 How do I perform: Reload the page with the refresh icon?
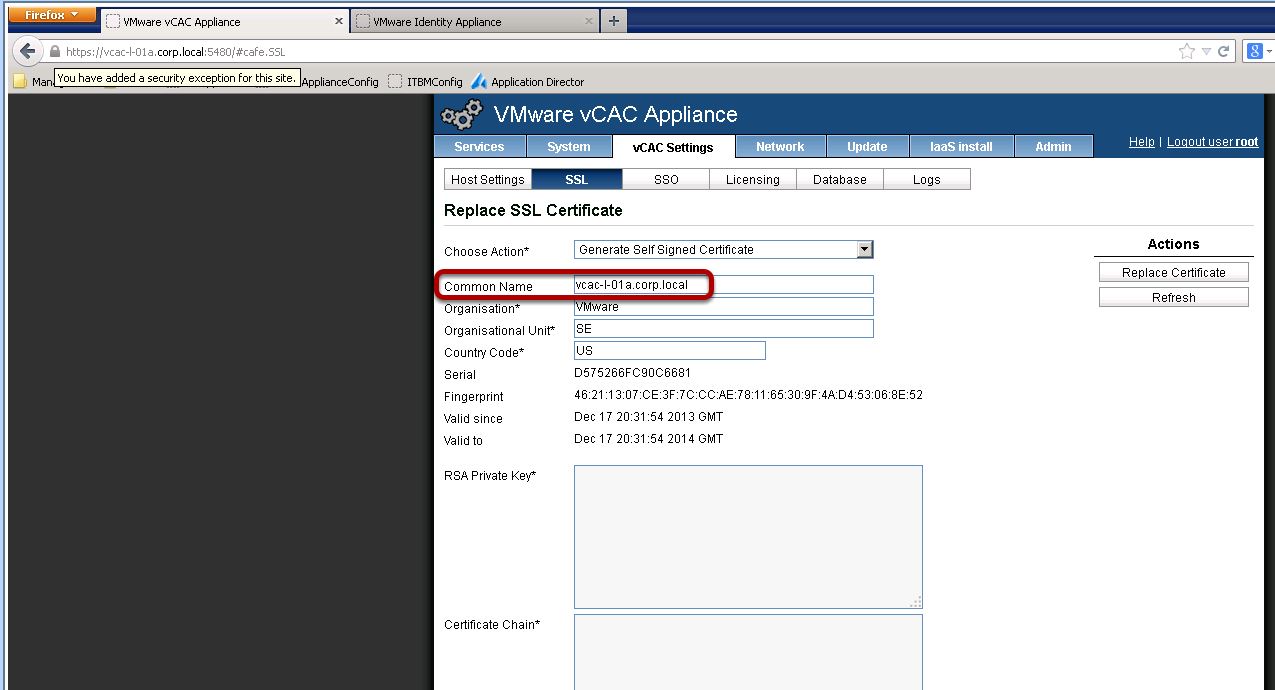point(1223,52)
